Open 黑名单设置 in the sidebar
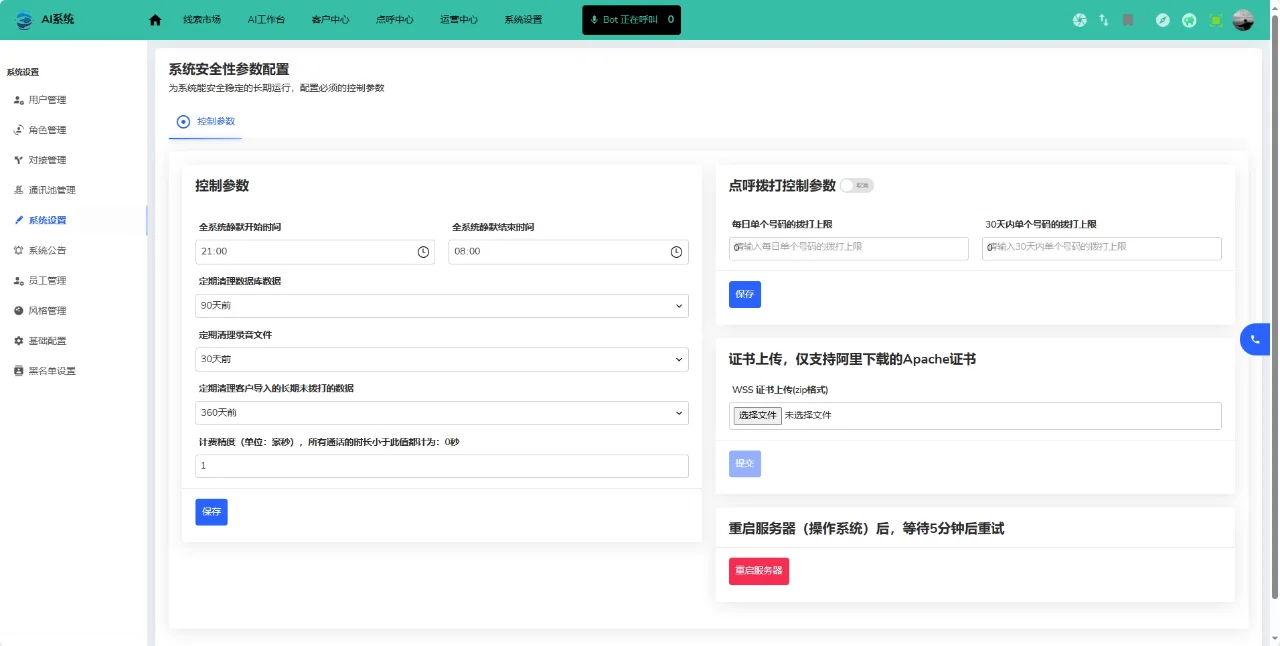 pos(51,371)
